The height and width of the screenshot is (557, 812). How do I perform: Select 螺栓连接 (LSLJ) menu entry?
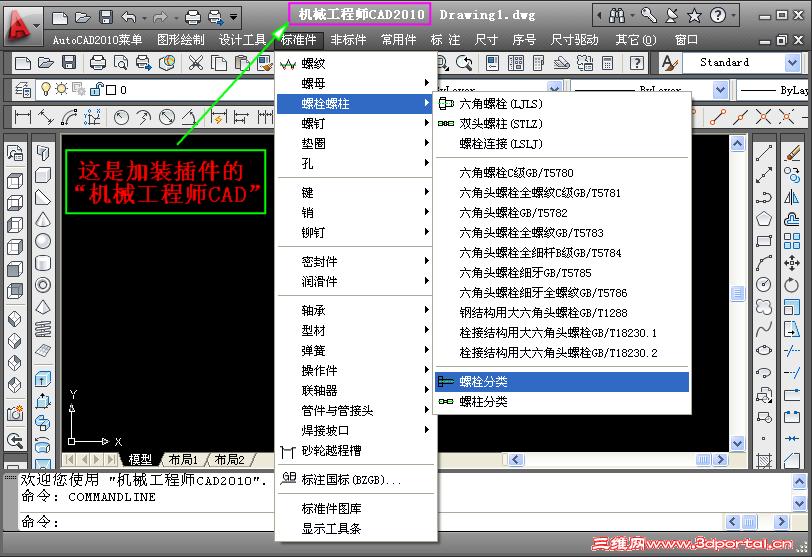562,144
